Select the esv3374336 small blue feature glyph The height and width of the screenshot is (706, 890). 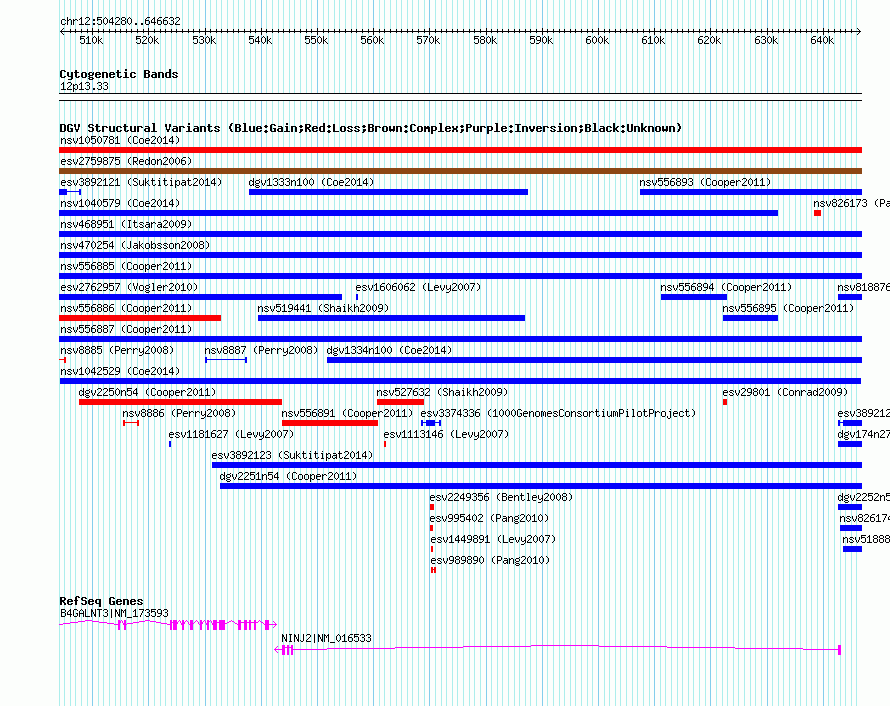(x=431, y=423)
